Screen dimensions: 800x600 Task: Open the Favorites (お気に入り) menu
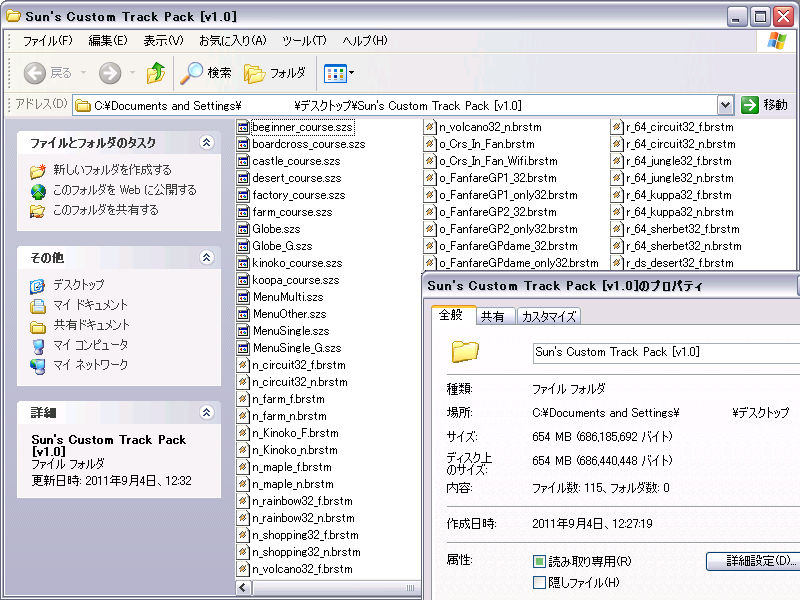point(233,40)
